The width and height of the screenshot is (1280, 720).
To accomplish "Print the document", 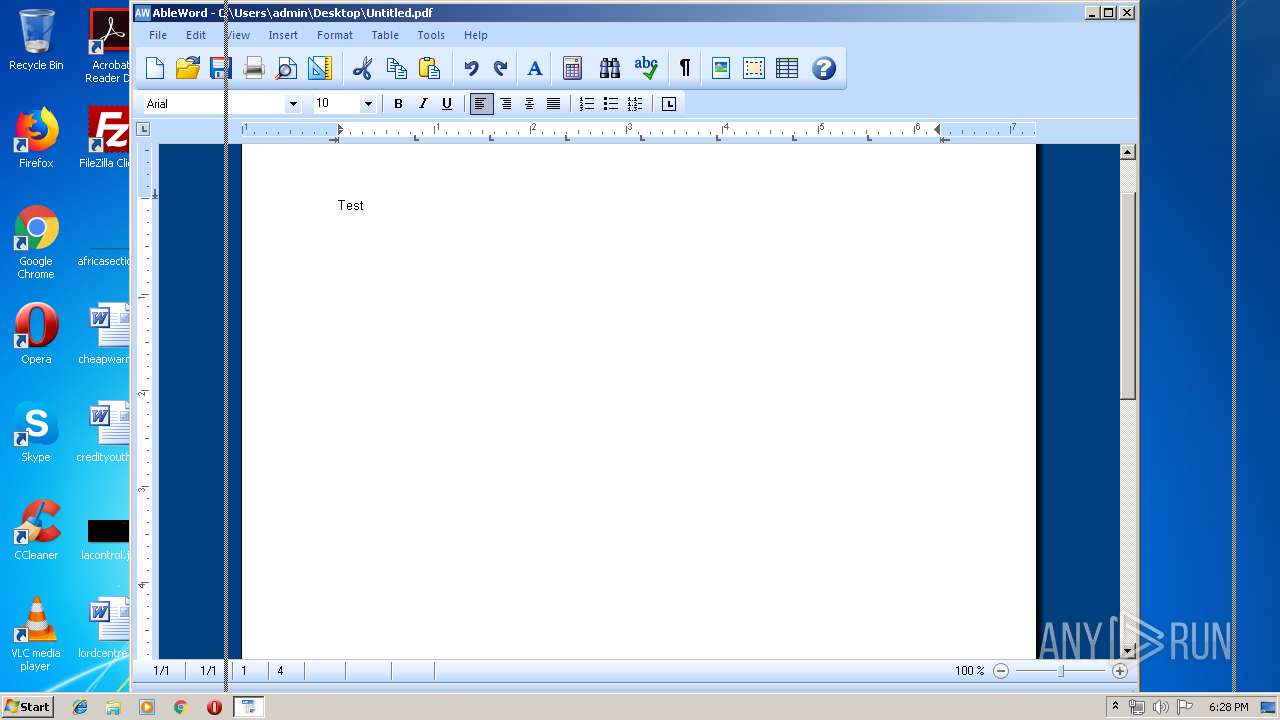I will [254, 68].
